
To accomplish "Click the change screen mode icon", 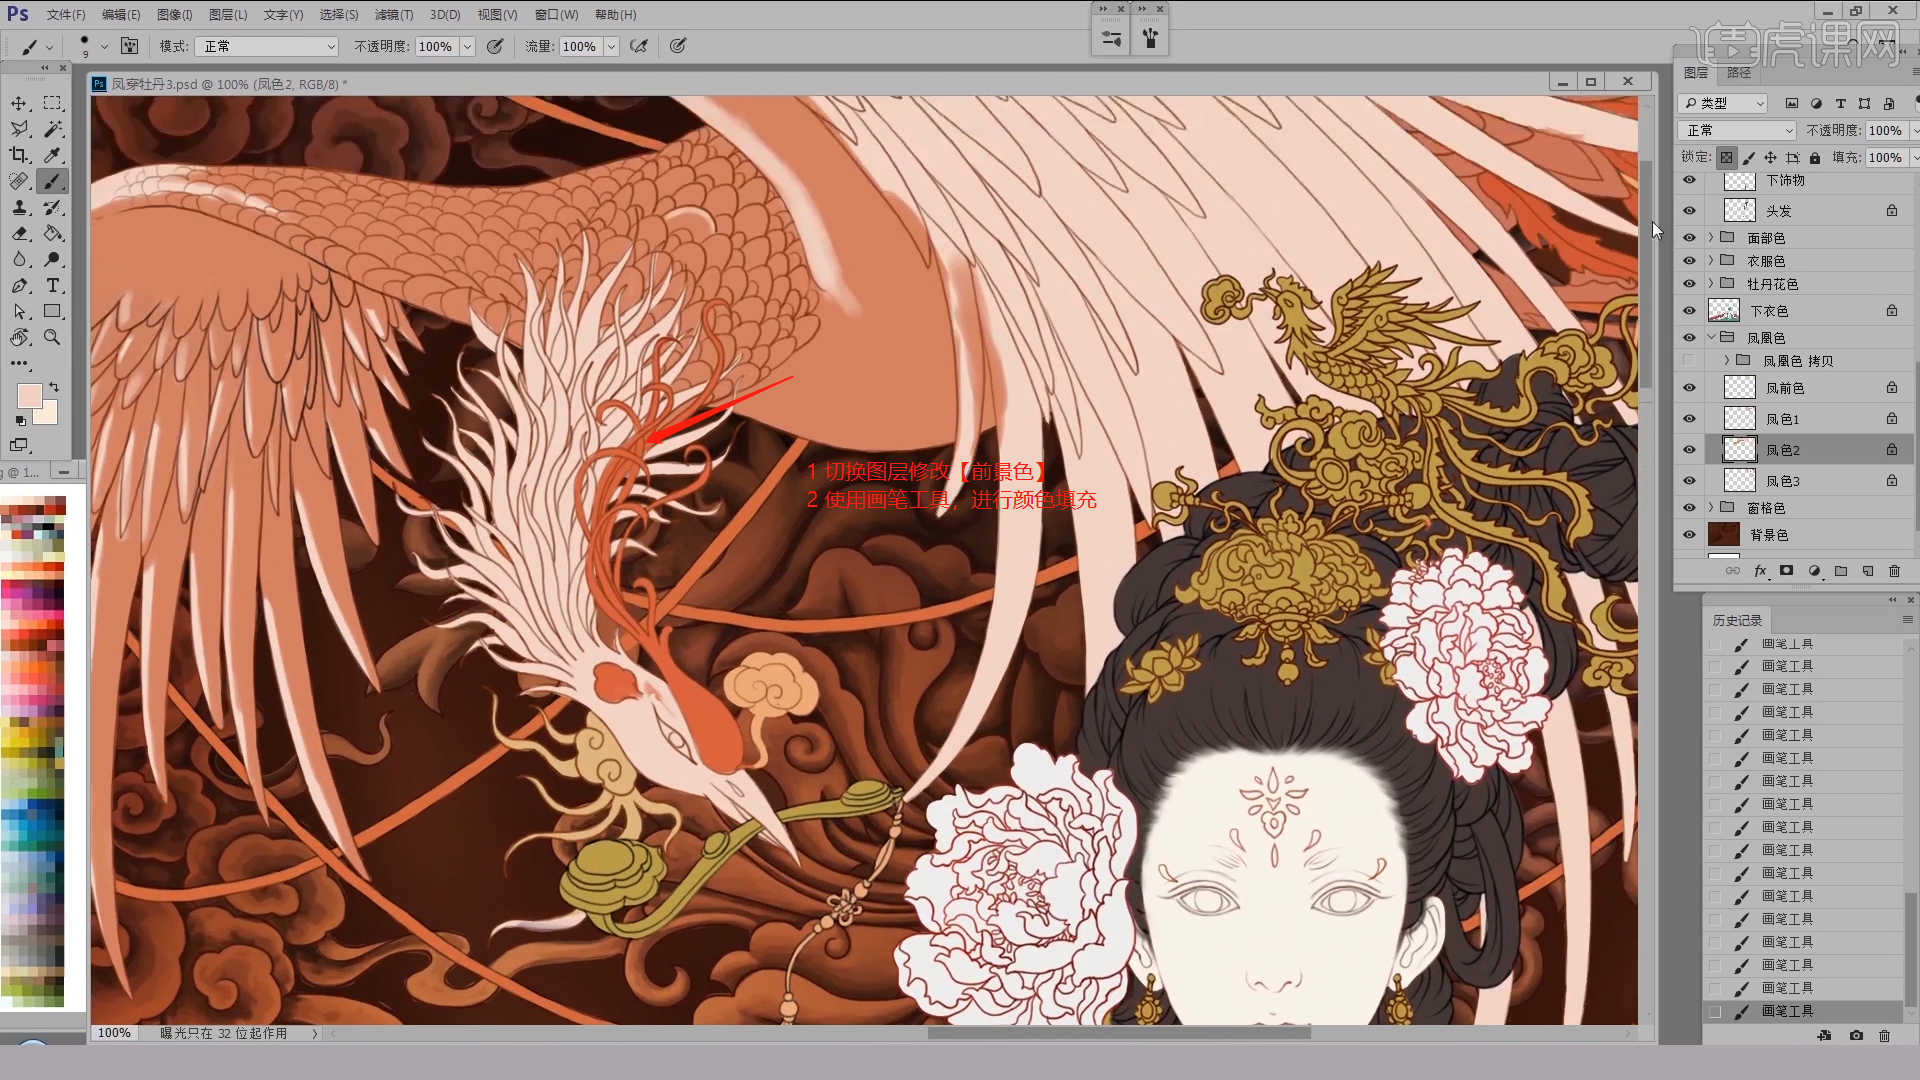I will pos(19,445).
